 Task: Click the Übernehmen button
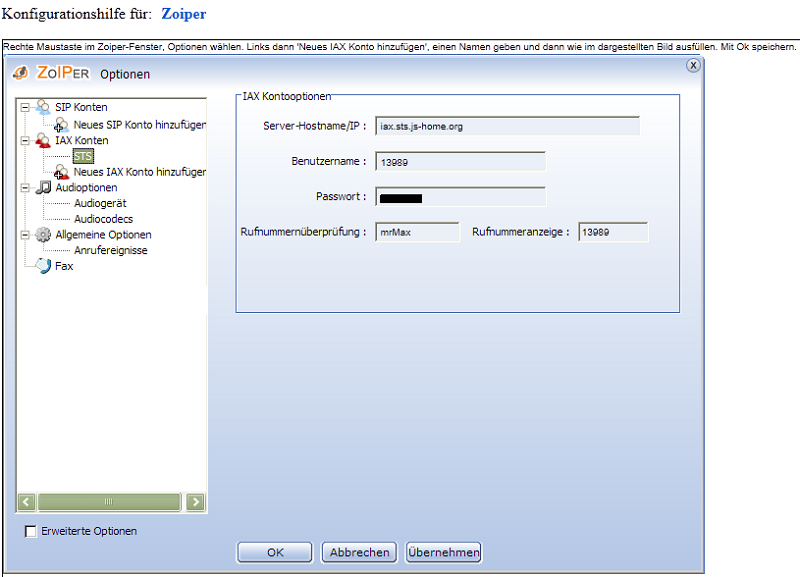443,552
